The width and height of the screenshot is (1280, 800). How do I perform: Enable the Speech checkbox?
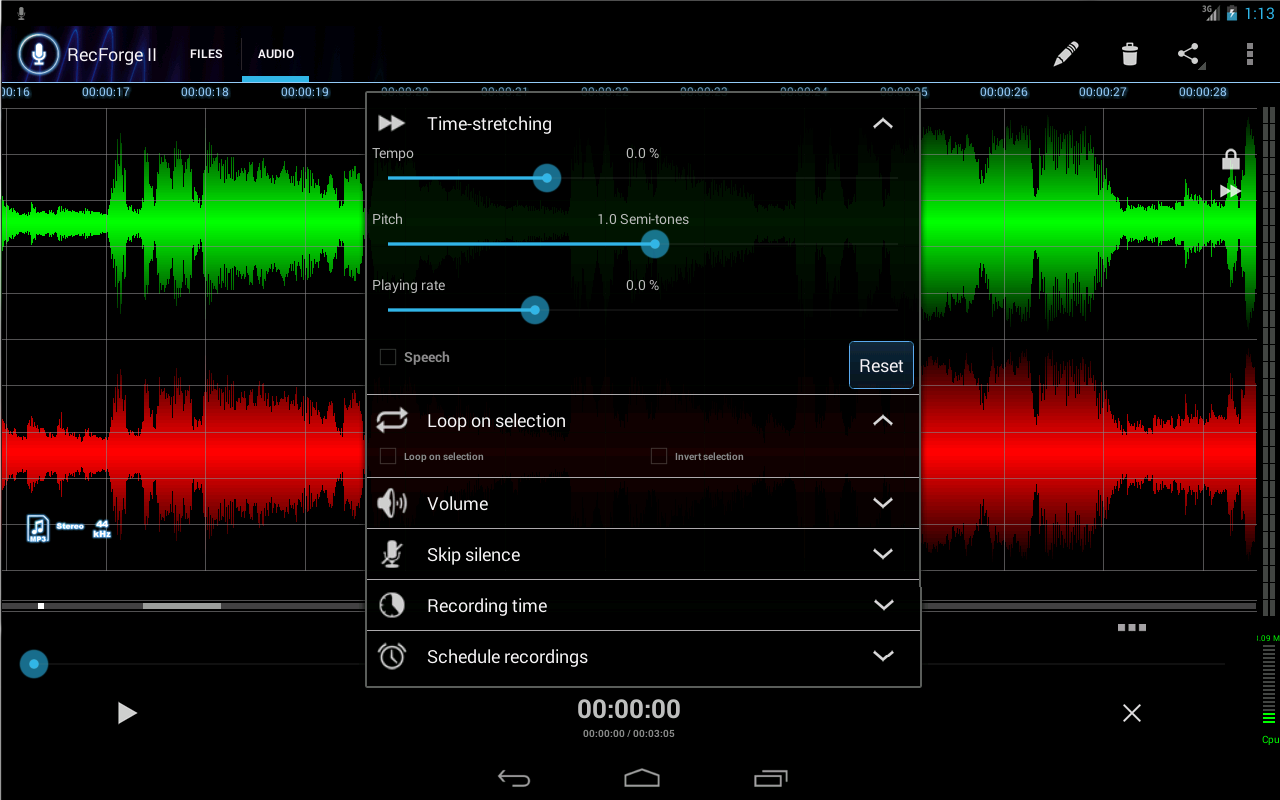(x=387, y=356)
